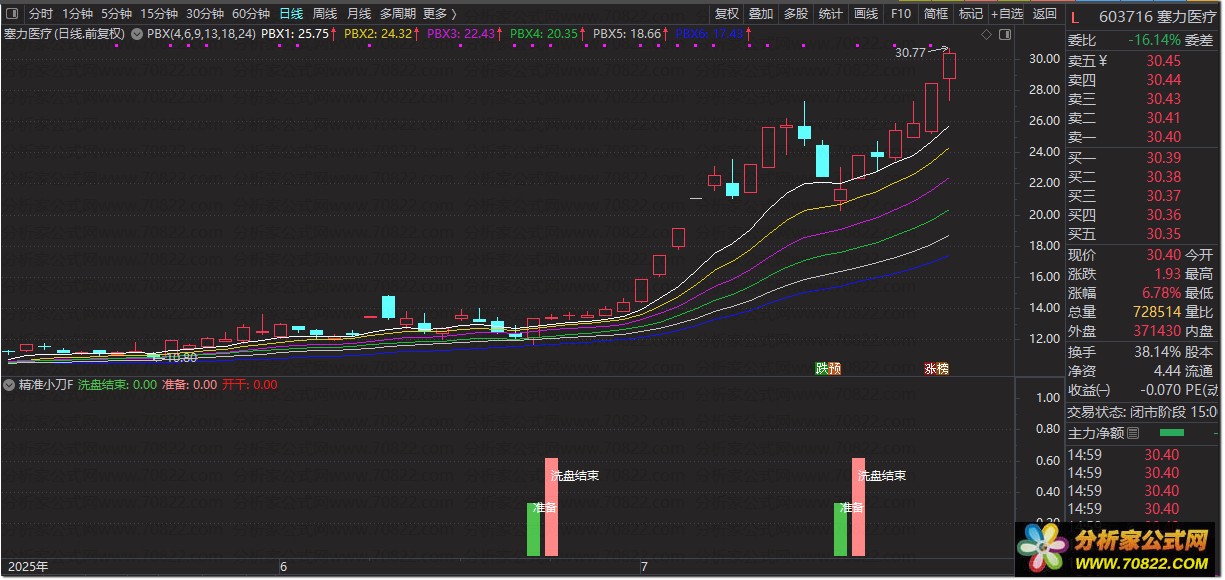The image size is (1225, 580).
Task: Switch to the 60分钟 period
Action: (x=250, y=14)
